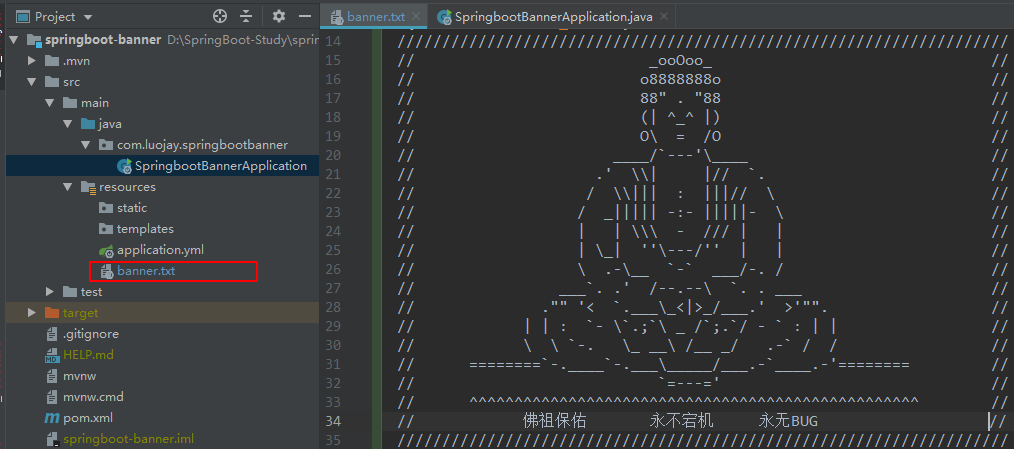Click the collapse all icon in Project panel
The height and width of the screenshot is (449, 1014).
pos(246,17)
